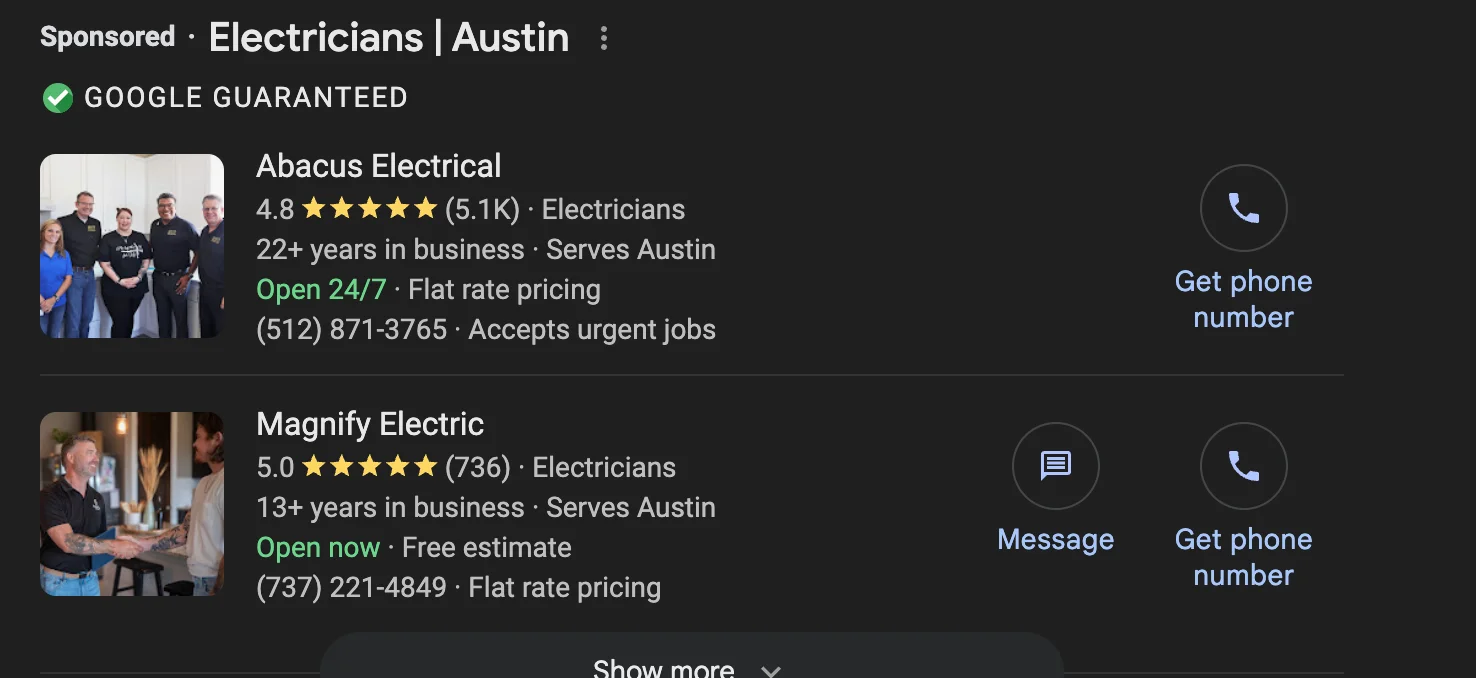Click the Message label for Magnify Electric
Viewport: 1476px width, 678px height.
click(x=1055, y=540)
